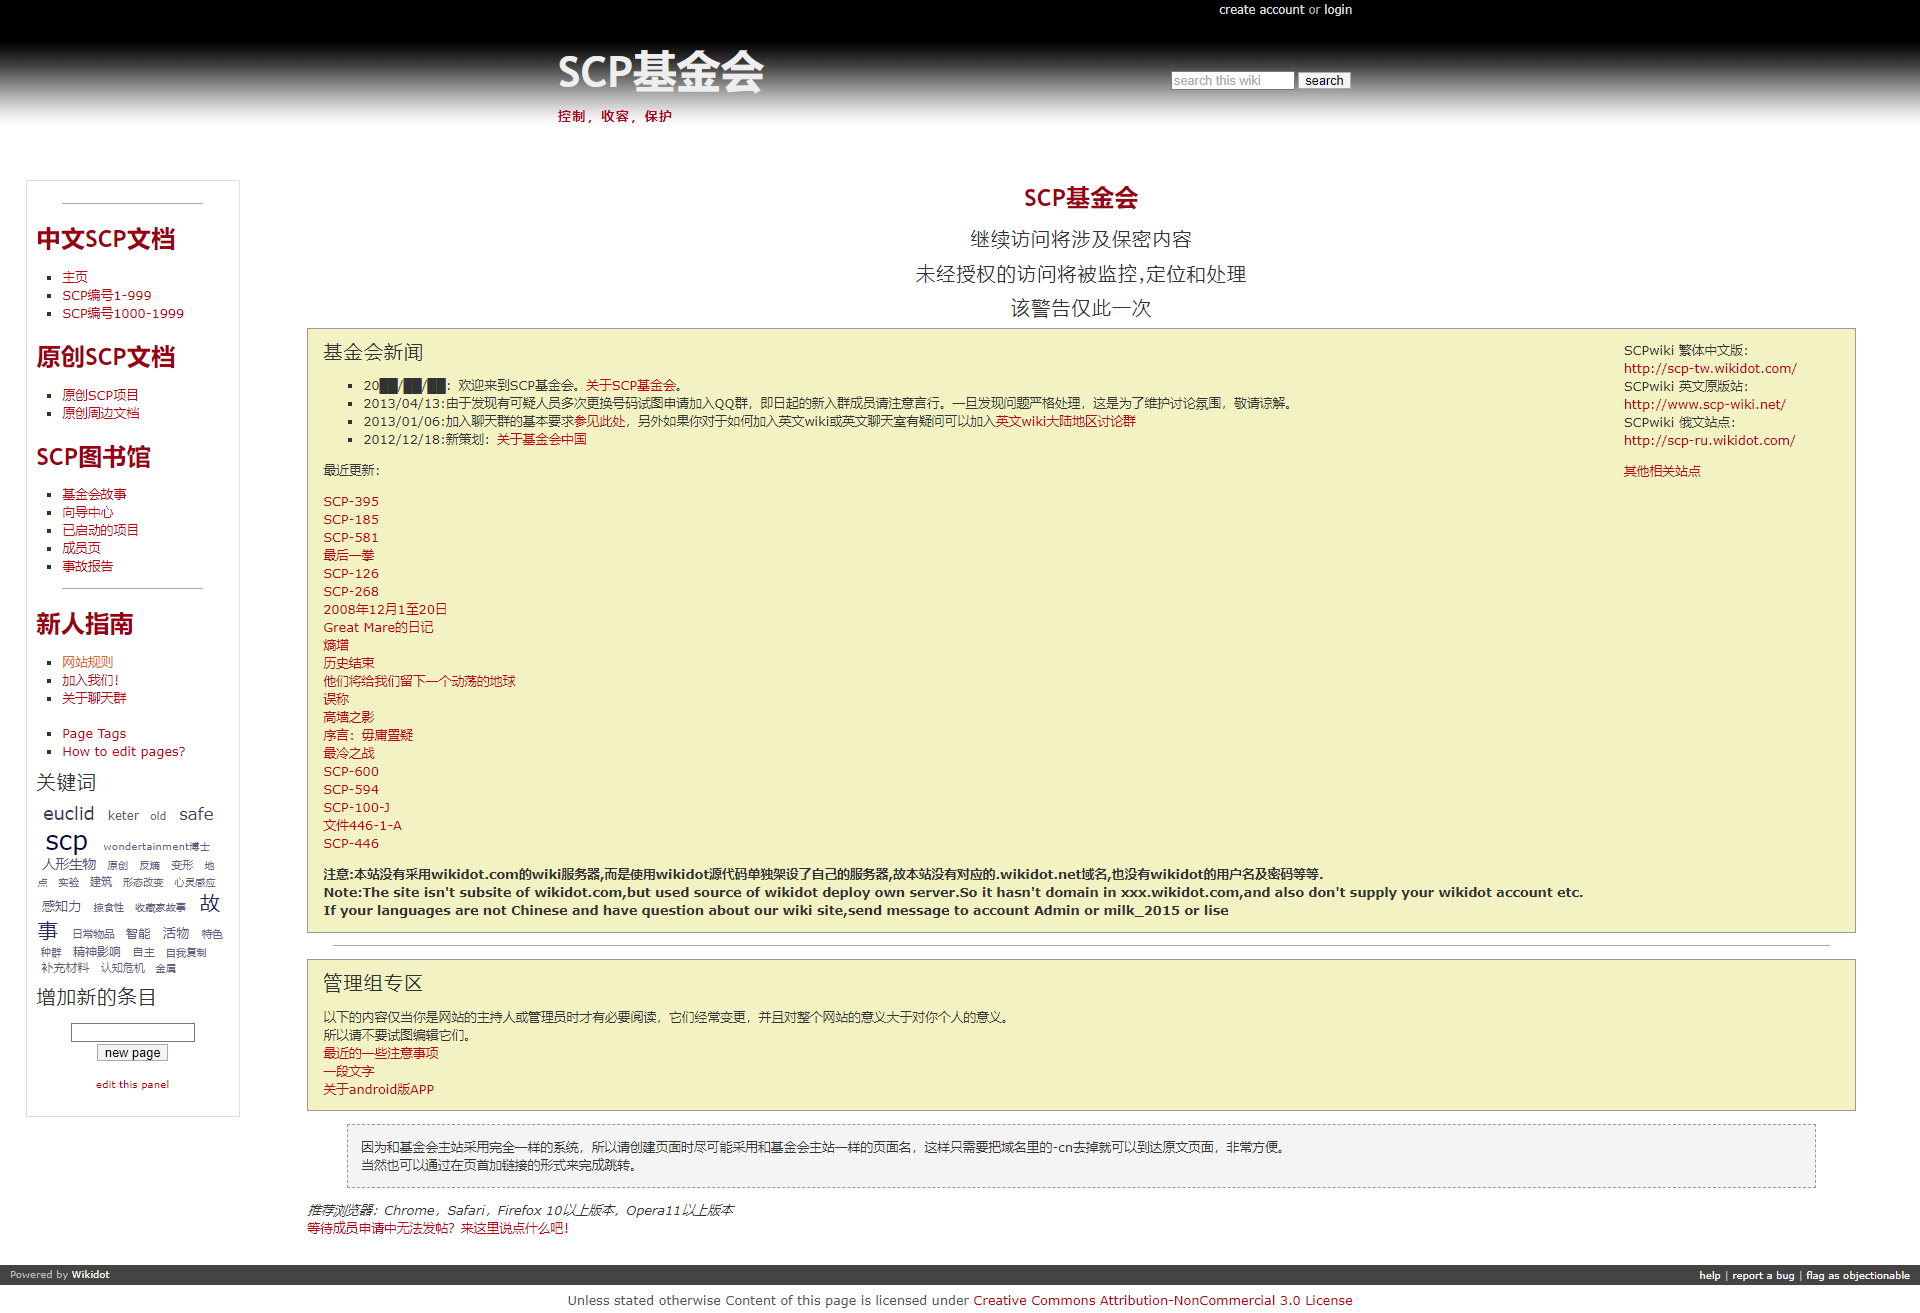
Task: Select the safe tag
Action: (x=196, y=815)
